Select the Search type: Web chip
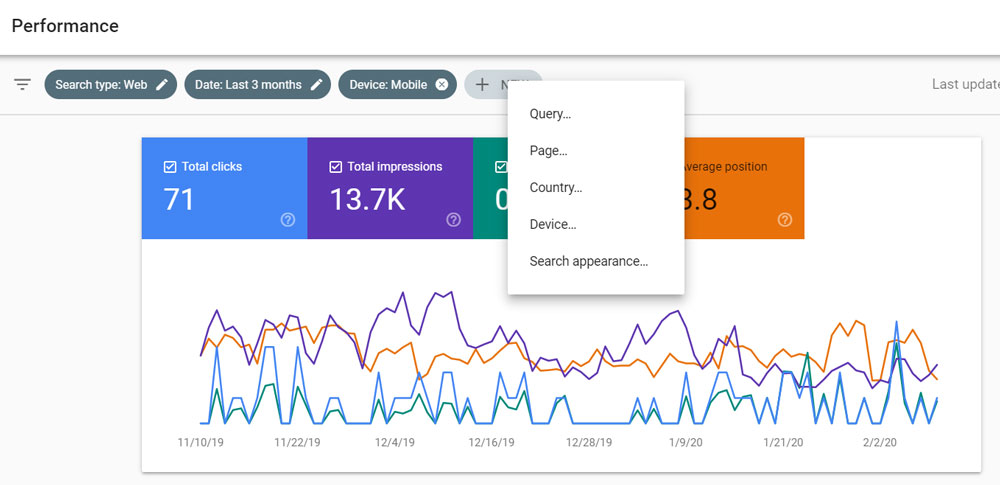The image size is (1000, 485). click(x=110, y=84)
